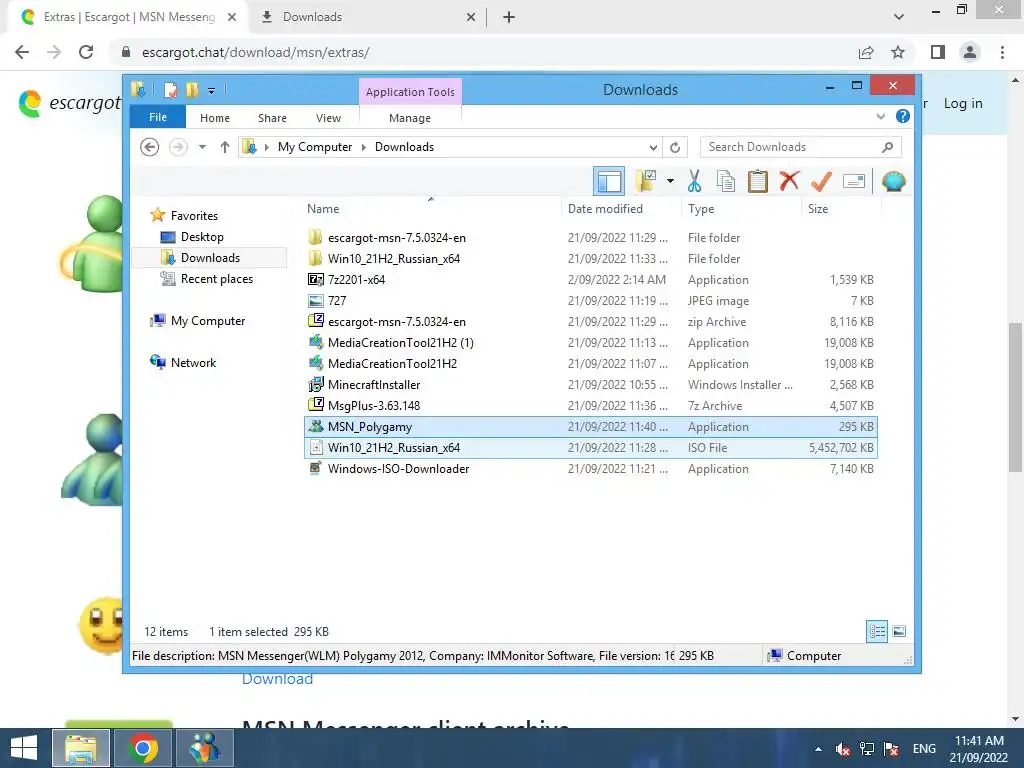
Task: Switch to details view button
Action: [x=877, y=631]
